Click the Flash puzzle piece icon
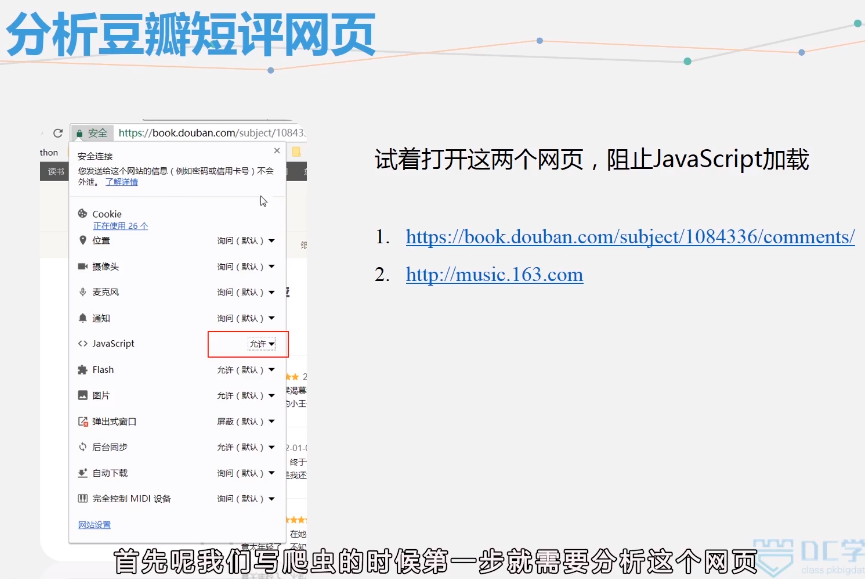The width and height of the screenshot is (865, 579). pyautogui.click(x=83, y=369)
